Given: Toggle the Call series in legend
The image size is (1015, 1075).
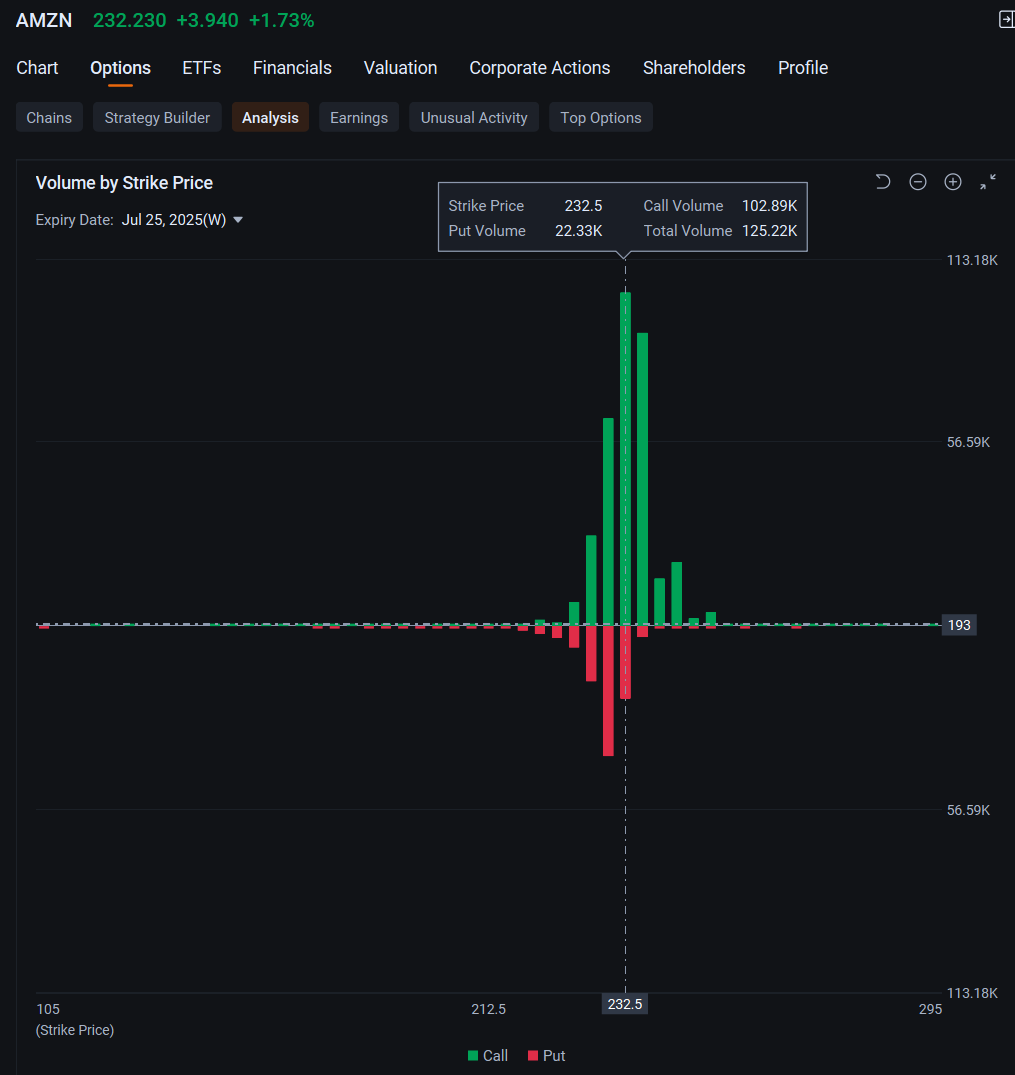Looking at the screenshot, I should [488, 1056].
